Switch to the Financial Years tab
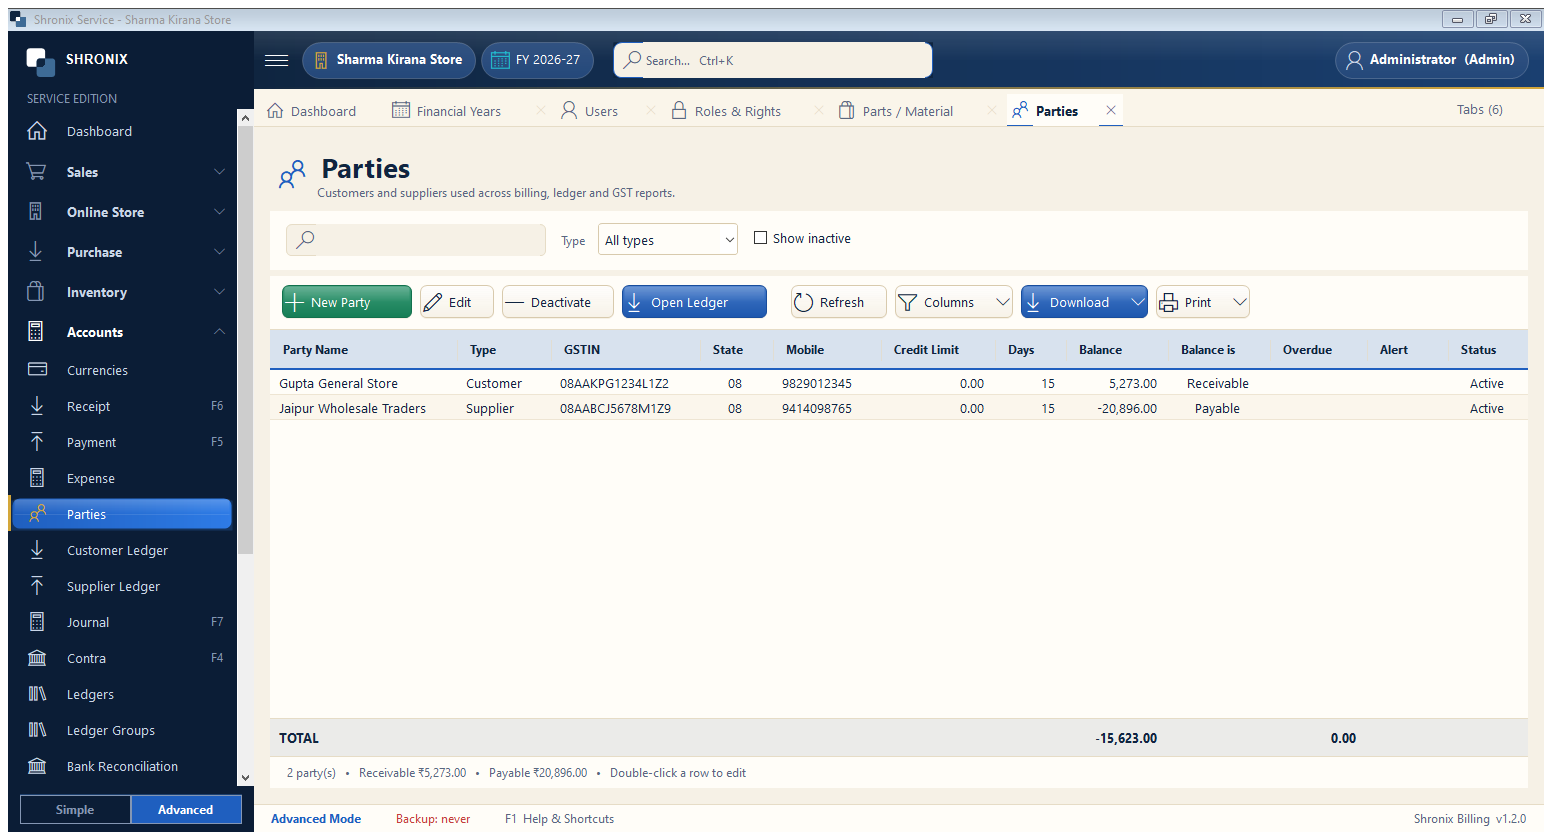Viewport: 1552px width, 840px height. click(457, 111)
